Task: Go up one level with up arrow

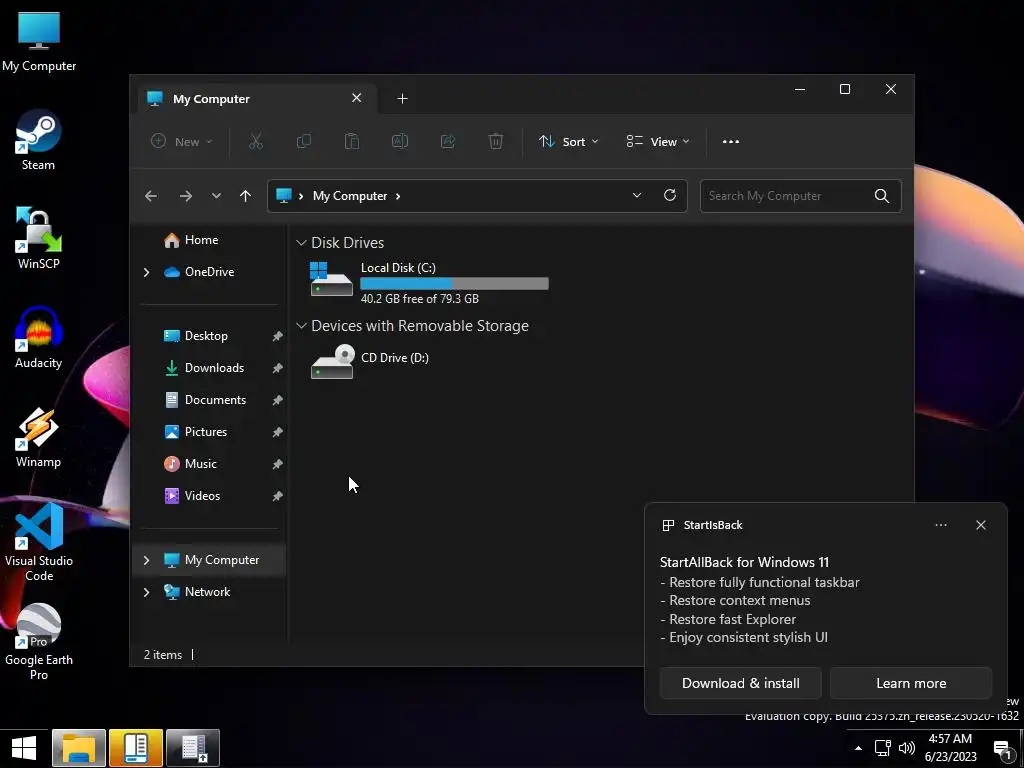Action: (246, 196)
